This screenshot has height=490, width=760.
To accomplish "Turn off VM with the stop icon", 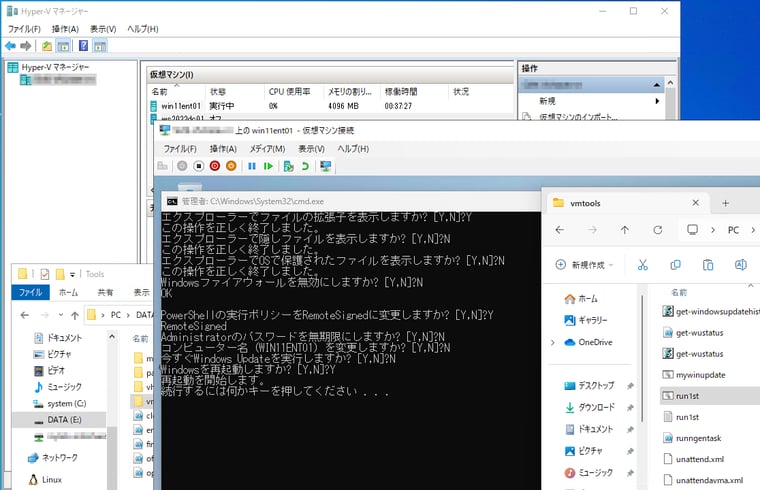I will 199,166.
